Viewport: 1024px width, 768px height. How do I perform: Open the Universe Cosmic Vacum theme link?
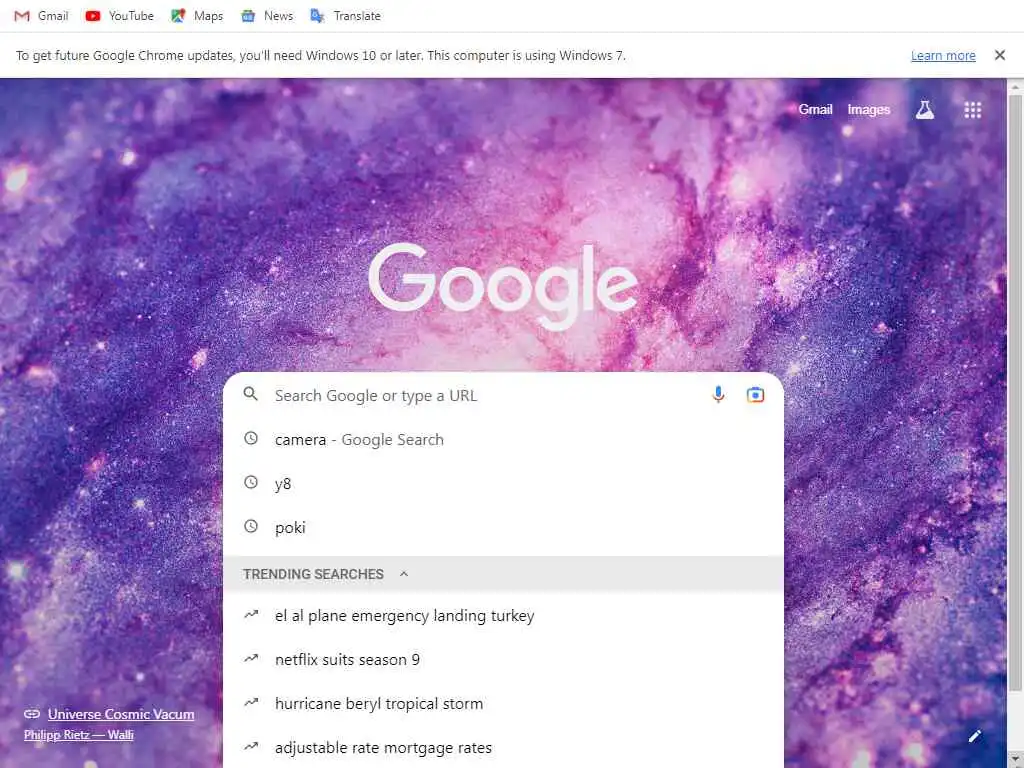coord(121,714)
